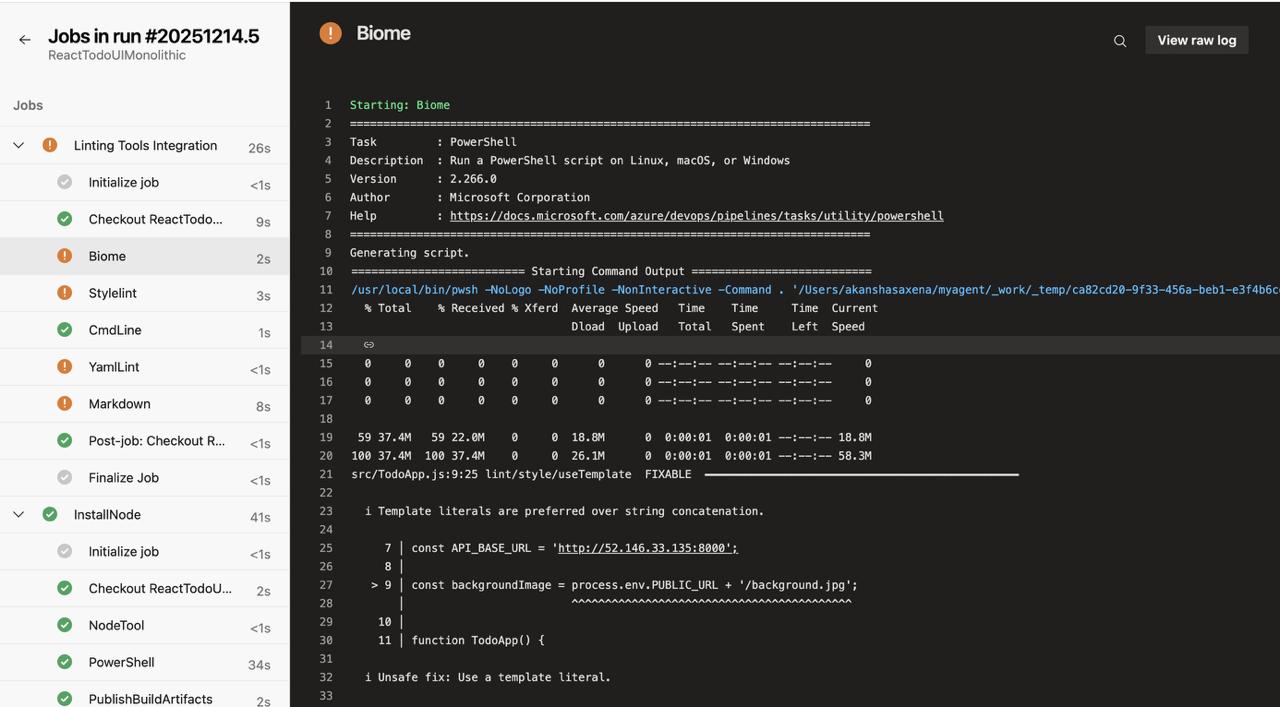
Task: Open the log search magnifier icon
Action: coord(1120,41)
